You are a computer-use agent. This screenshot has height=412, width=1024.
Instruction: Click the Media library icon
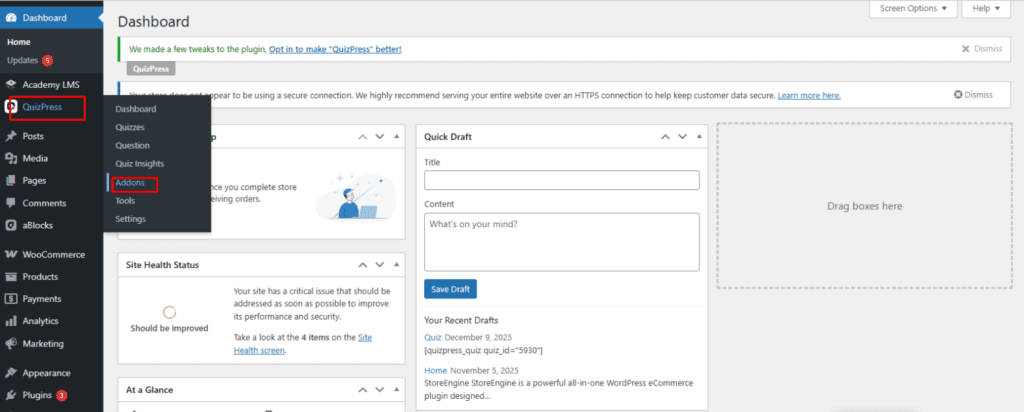tap(11, 159)
